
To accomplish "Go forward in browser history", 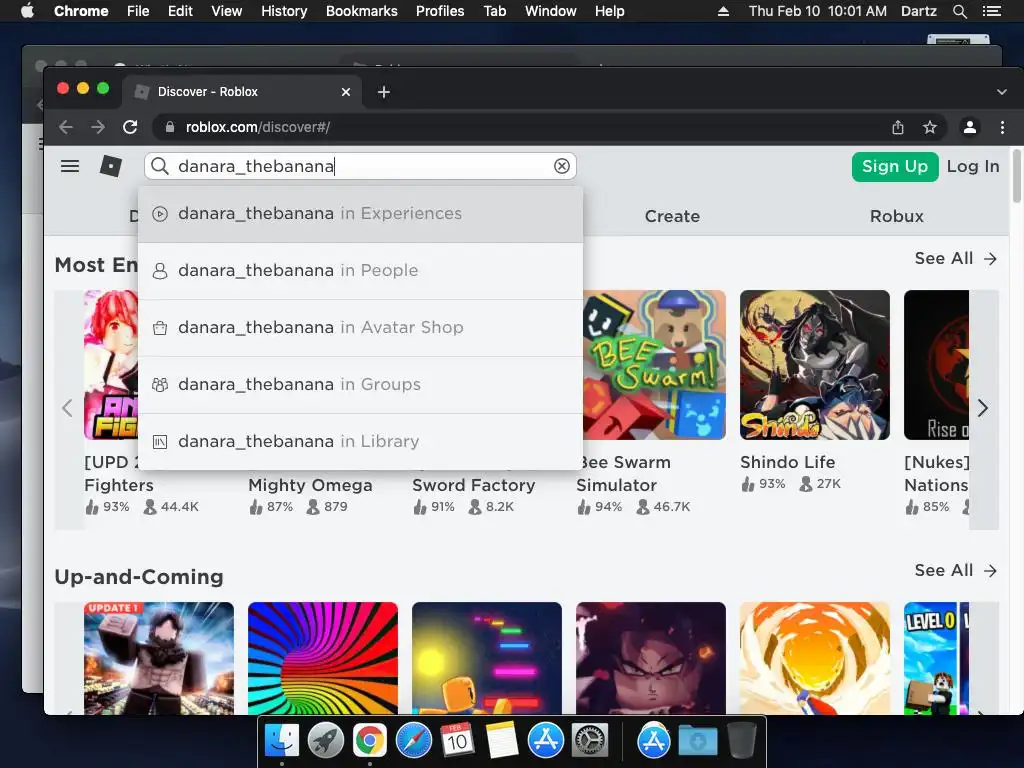I will tap(98, 127).
